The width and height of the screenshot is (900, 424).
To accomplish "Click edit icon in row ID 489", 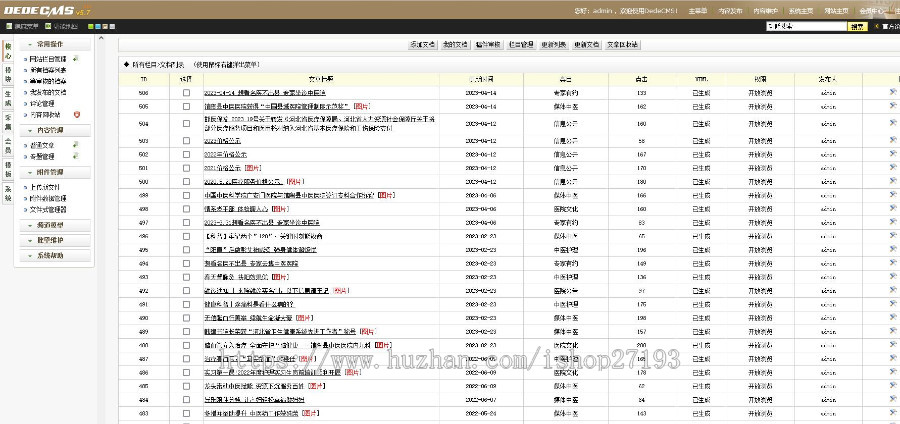I will (893, 331).
